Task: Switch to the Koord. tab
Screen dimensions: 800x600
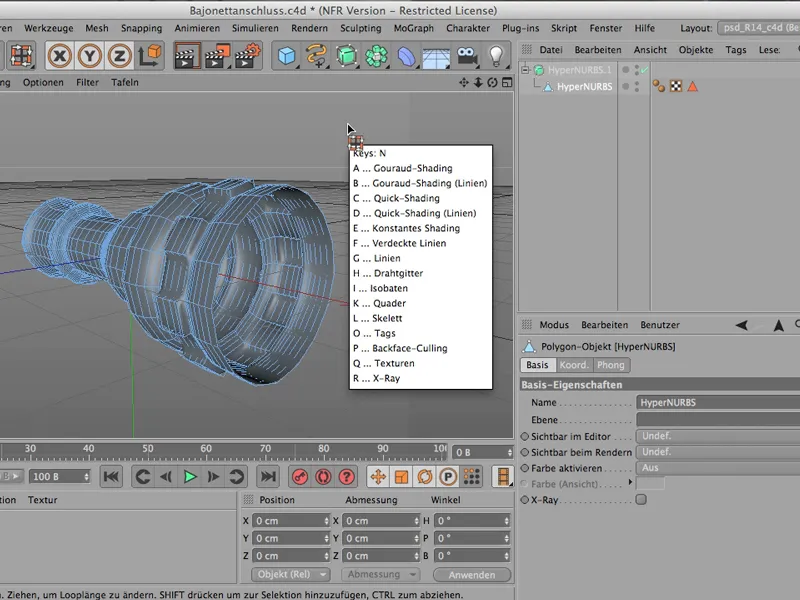Action: tap(574, 365)
